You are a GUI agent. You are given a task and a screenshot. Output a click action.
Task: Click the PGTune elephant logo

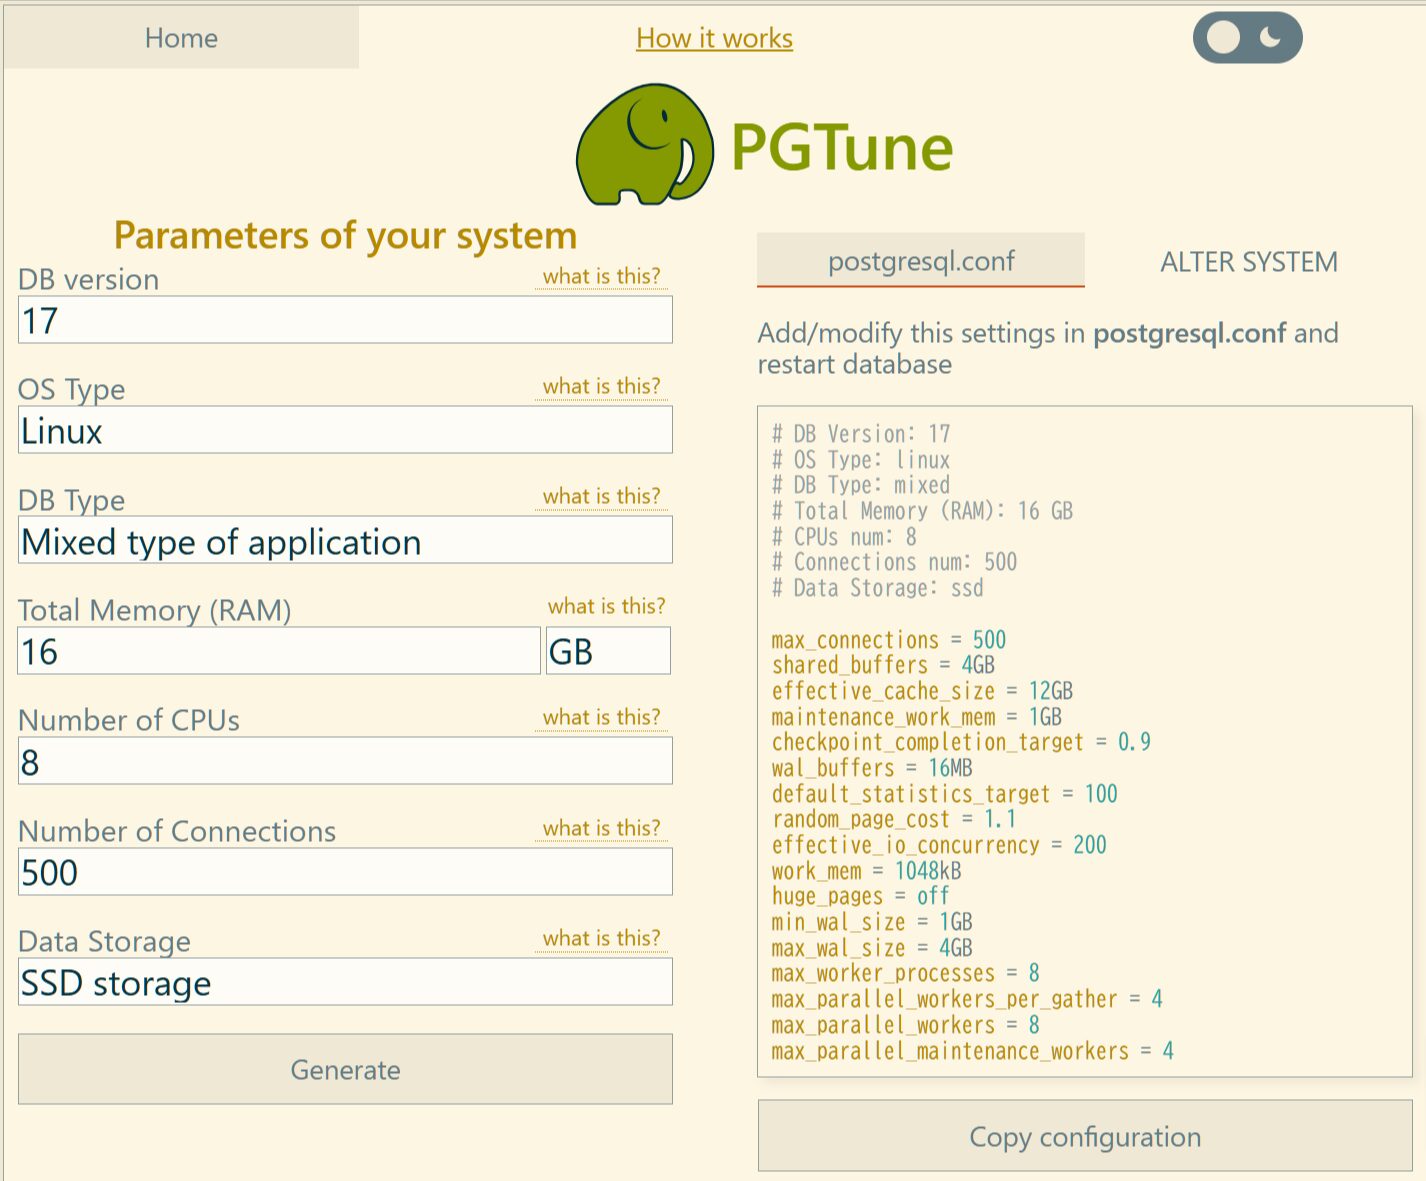coord(644,146)
